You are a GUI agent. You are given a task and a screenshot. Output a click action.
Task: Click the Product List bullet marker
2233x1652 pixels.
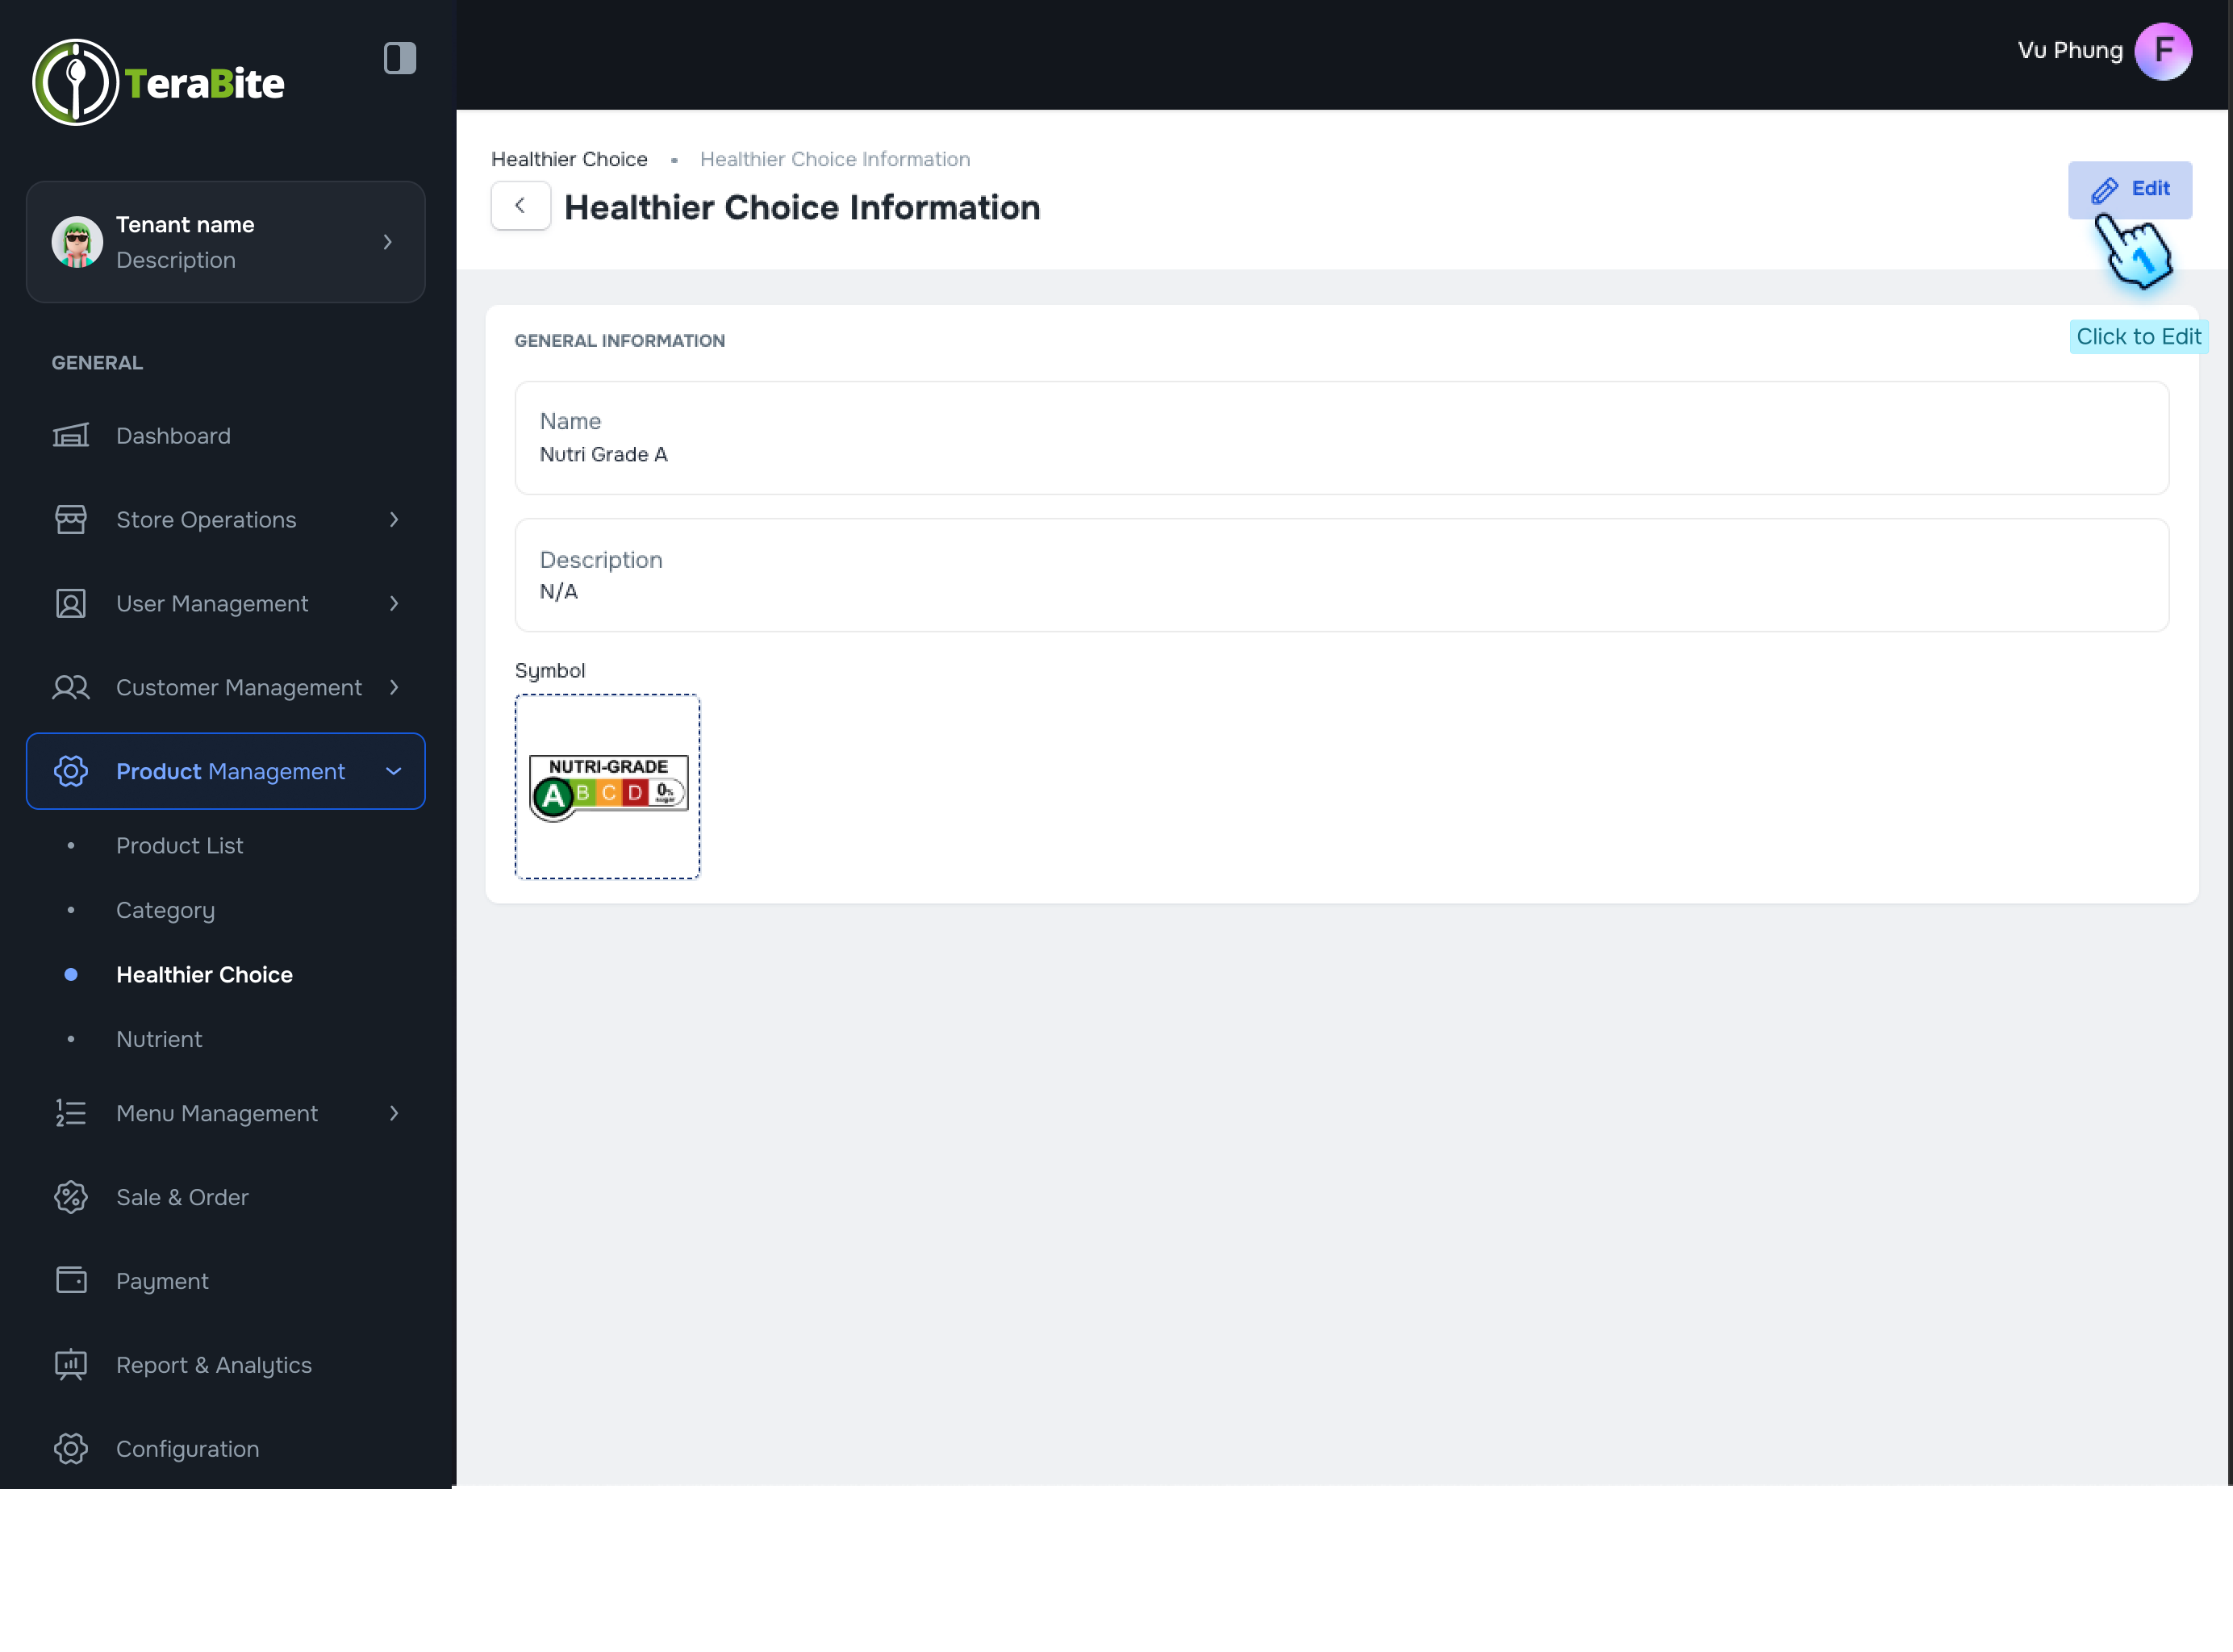(70, 845)
